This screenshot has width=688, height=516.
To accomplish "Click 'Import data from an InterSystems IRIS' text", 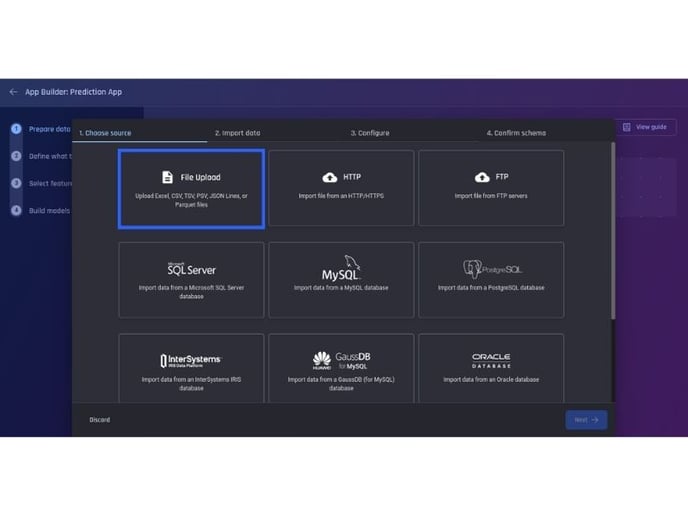I will pyautogui.click(x=191, y=383).
